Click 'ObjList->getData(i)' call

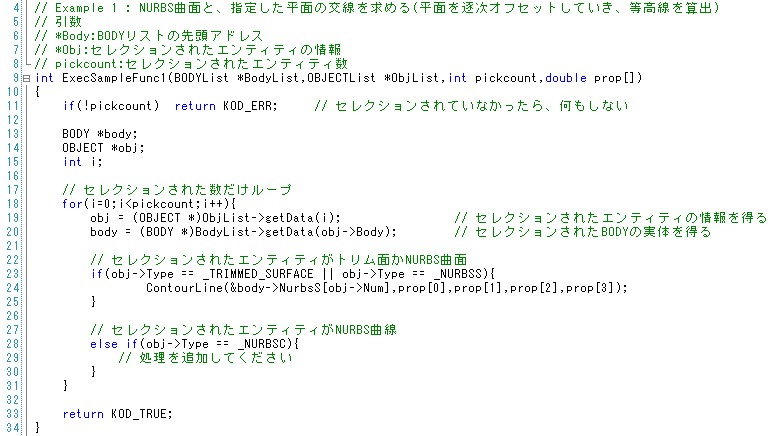click(270, 218)
